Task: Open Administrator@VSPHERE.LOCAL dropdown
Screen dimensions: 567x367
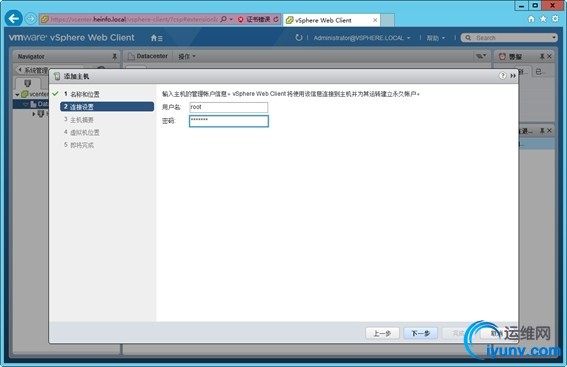Action: (x=362, y=38)
